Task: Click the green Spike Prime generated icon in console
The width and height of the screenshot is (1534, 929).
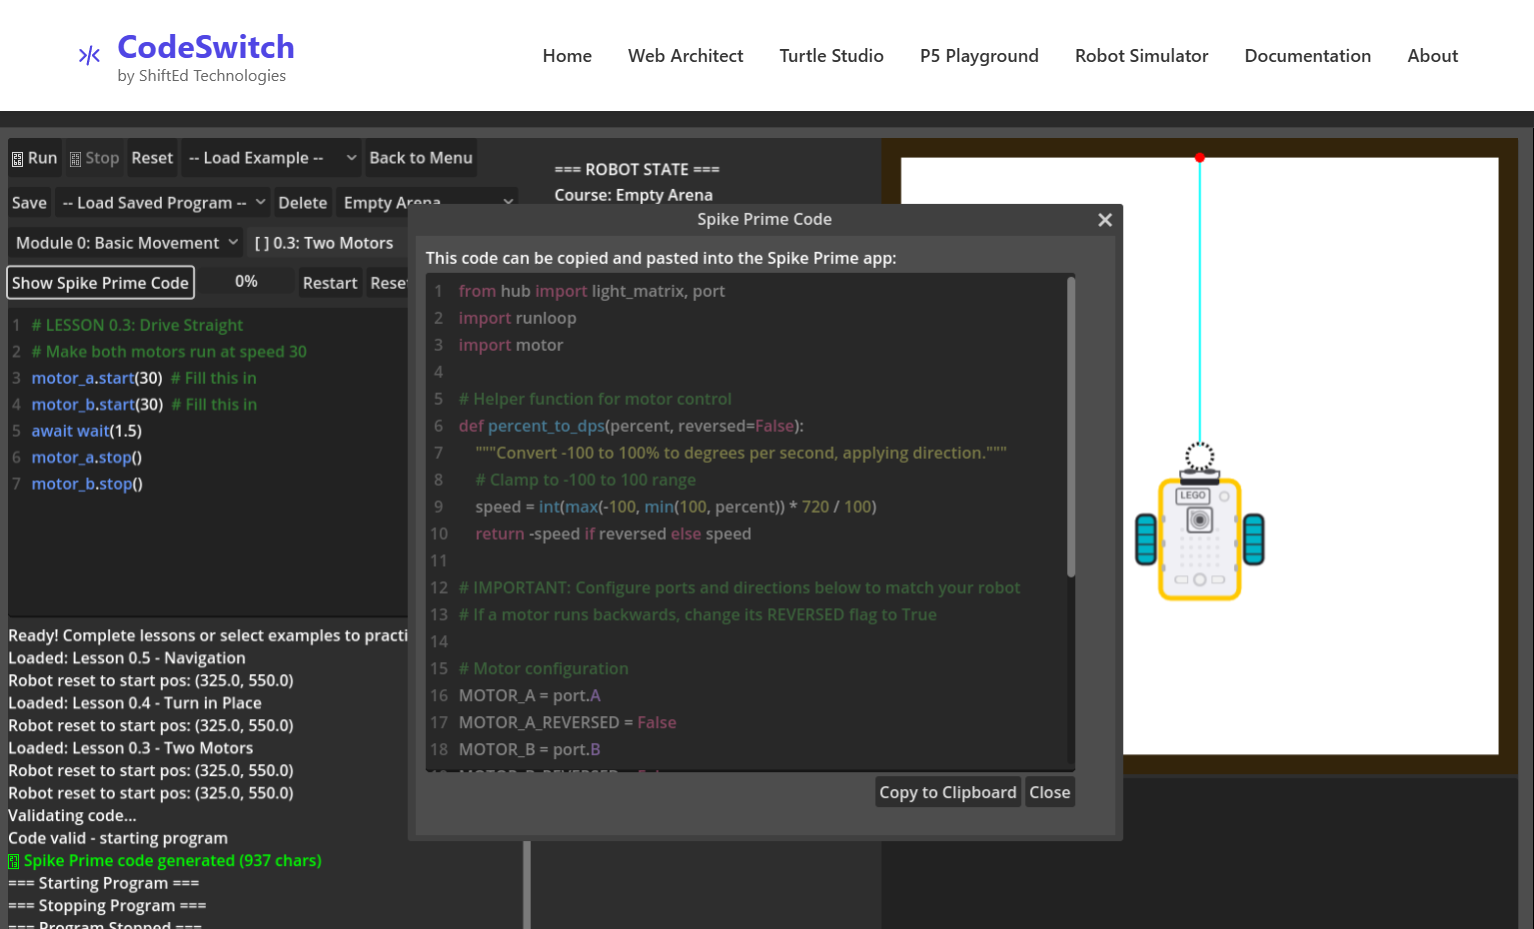Action: pos(14,860)
